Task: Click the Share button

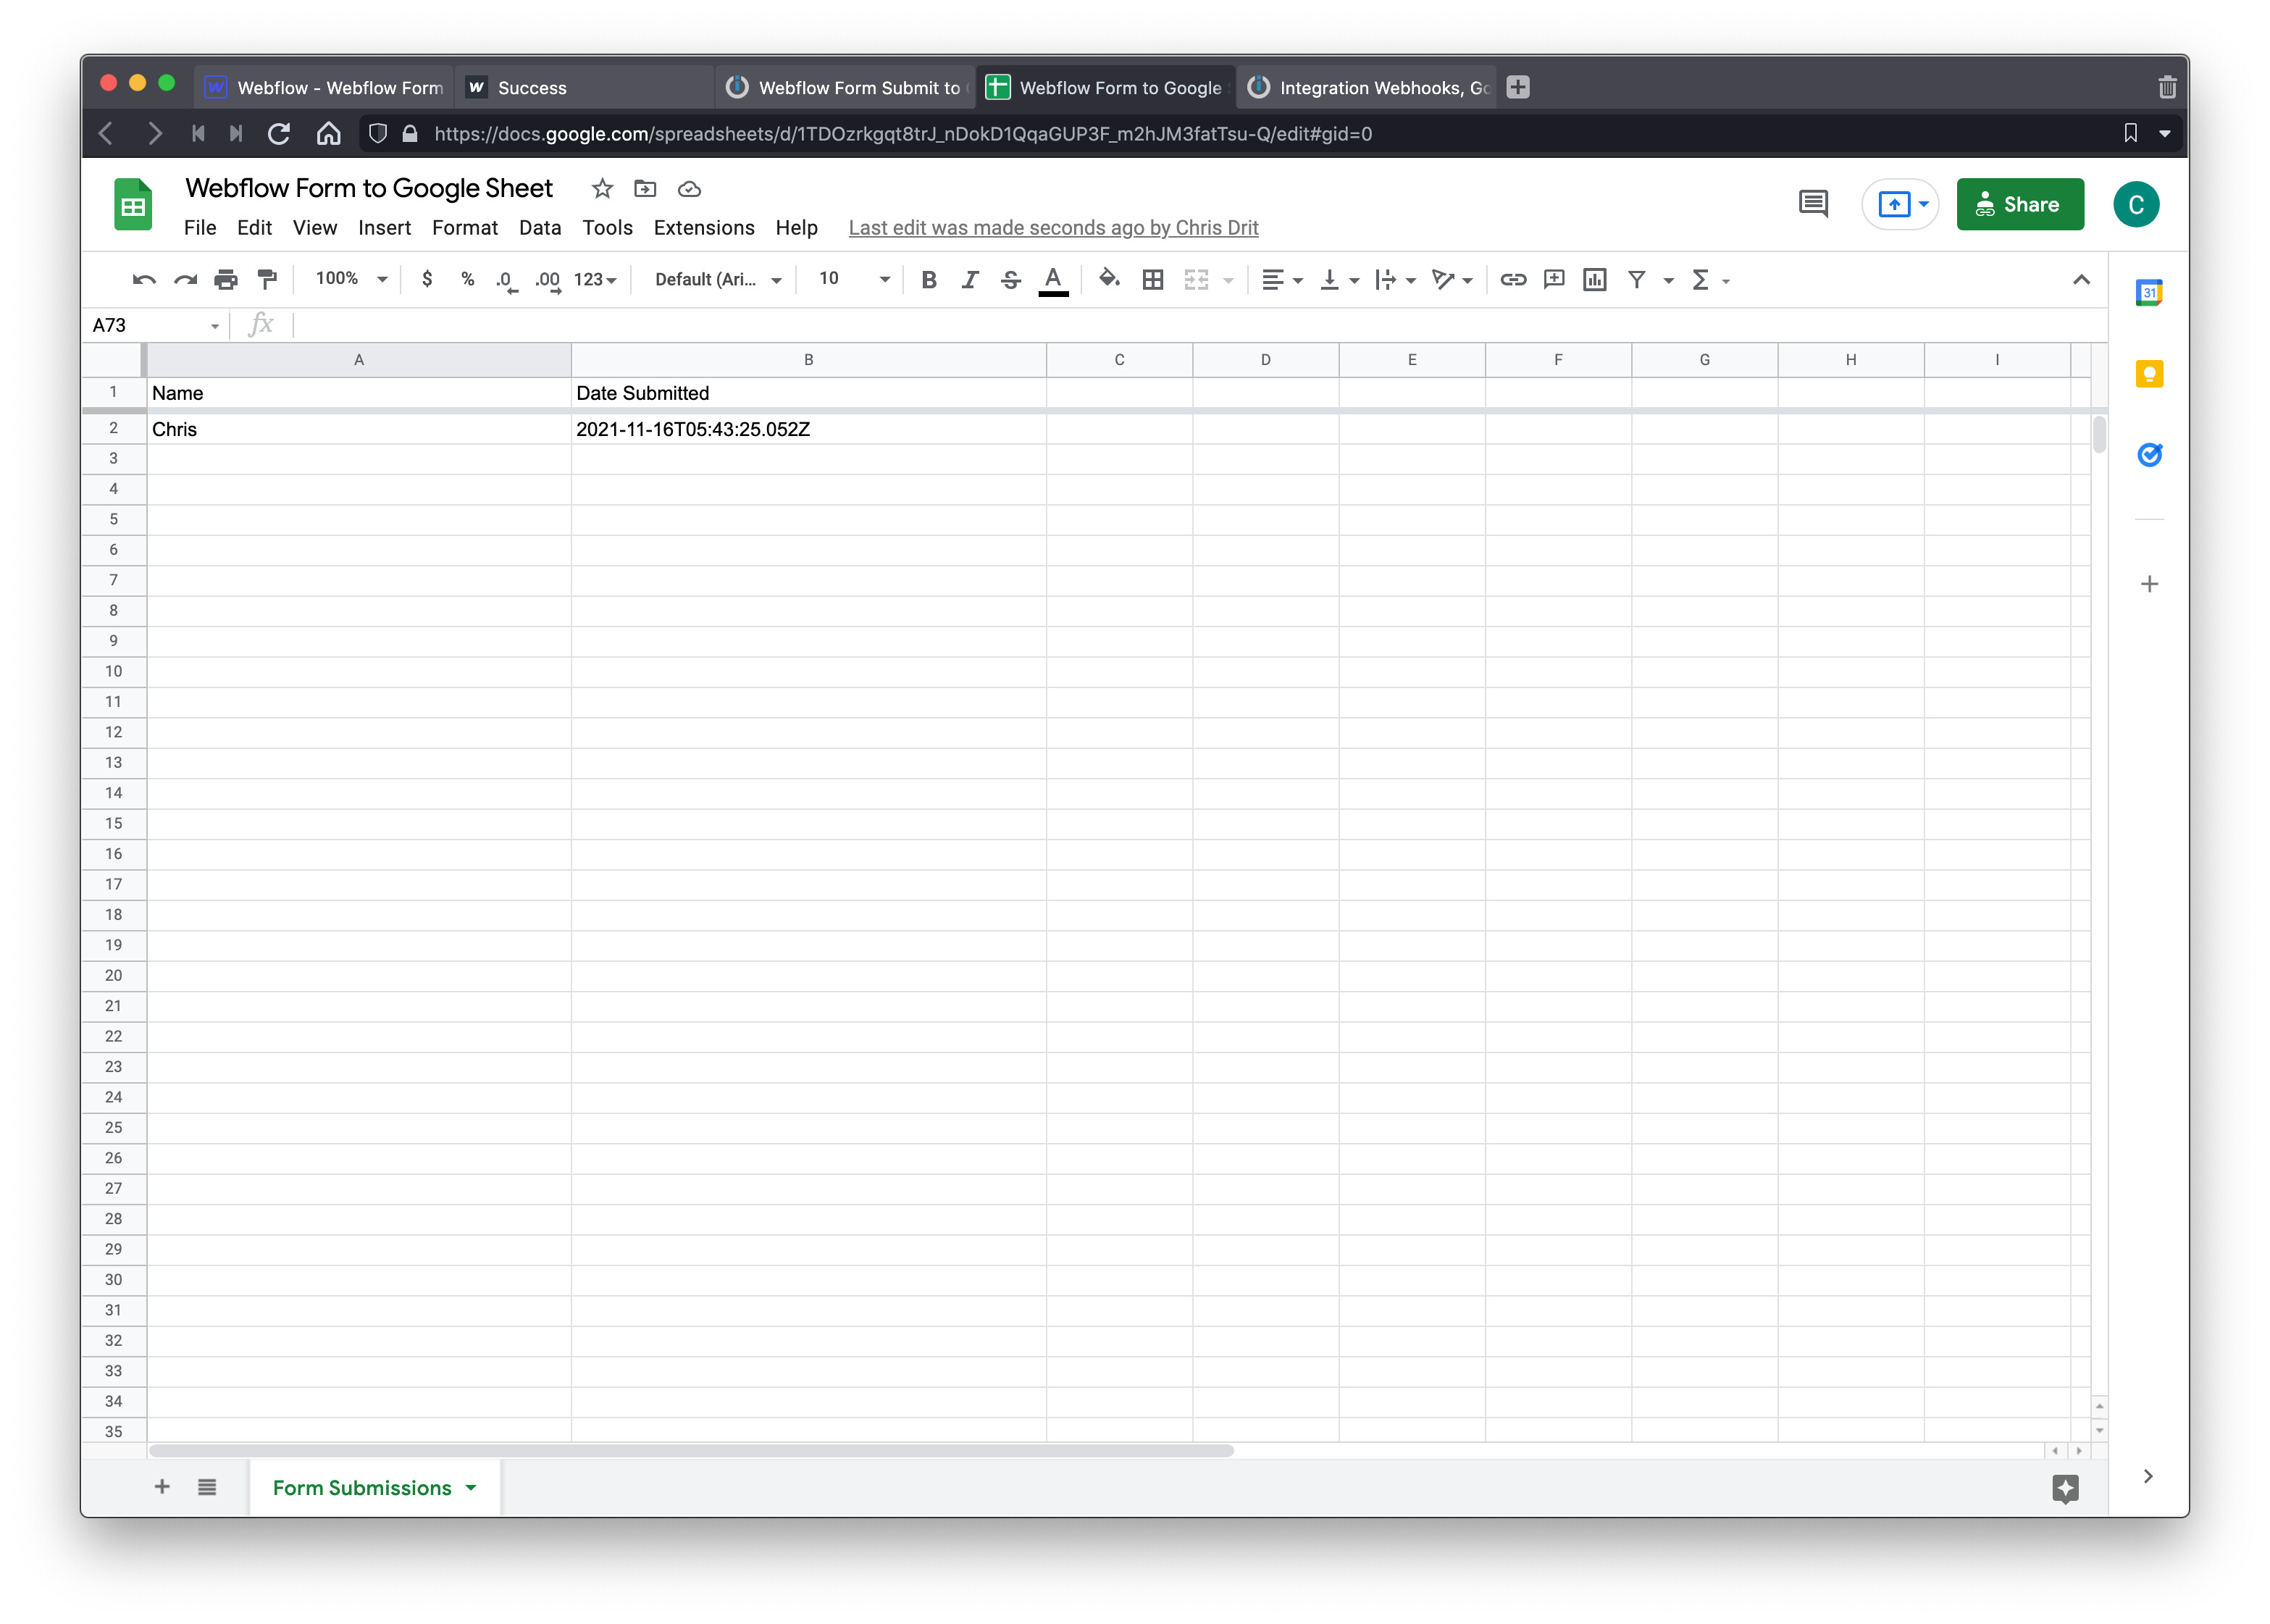Action: 2019,205
